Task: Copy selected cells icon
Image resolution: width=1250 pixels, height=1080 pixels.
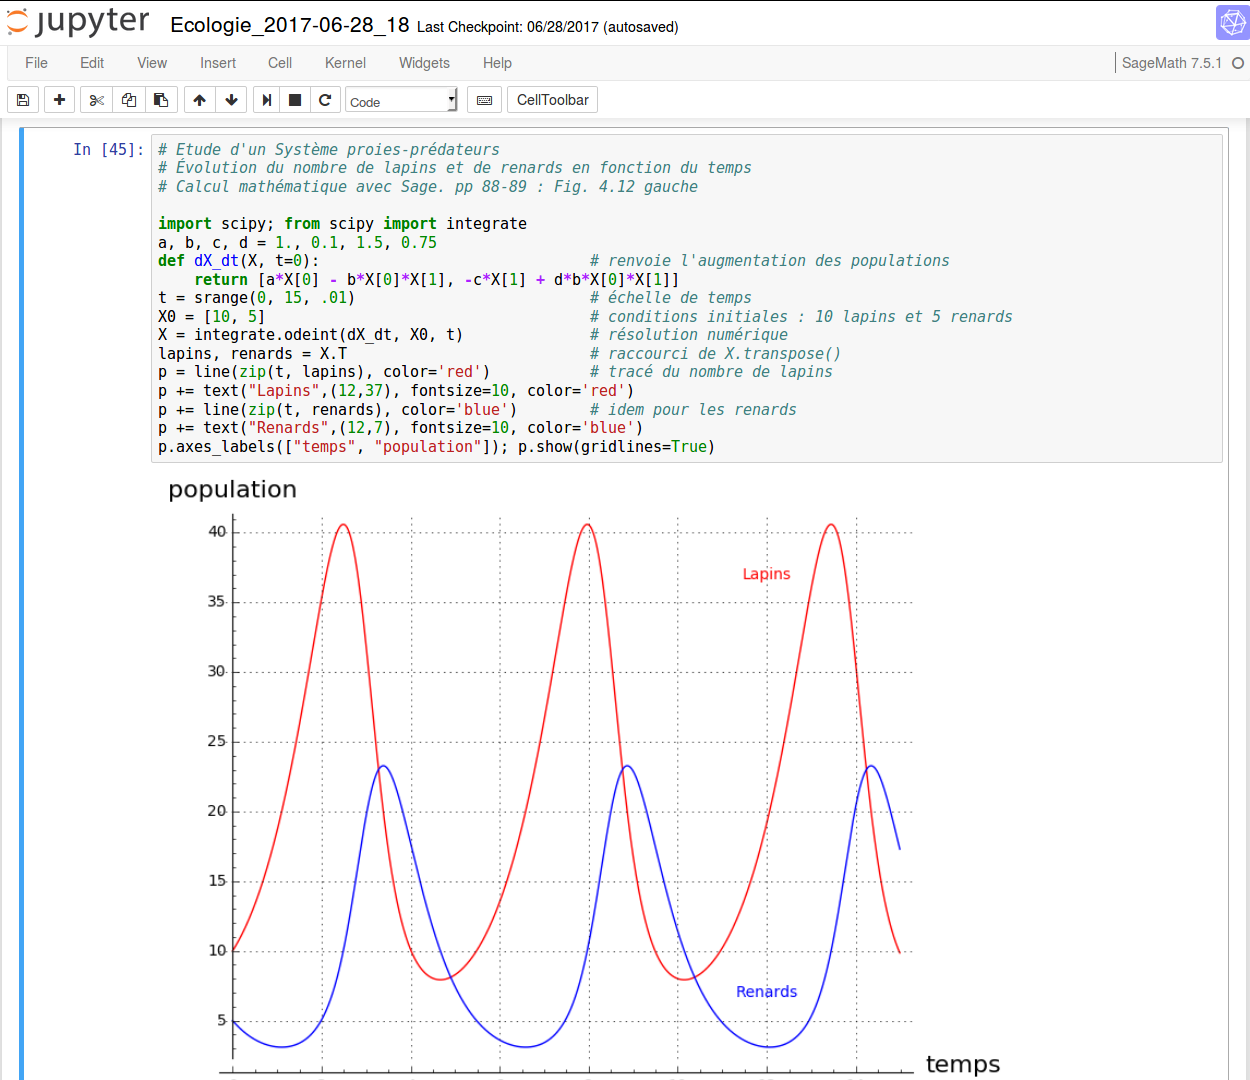Action: (x=128, y=100)
